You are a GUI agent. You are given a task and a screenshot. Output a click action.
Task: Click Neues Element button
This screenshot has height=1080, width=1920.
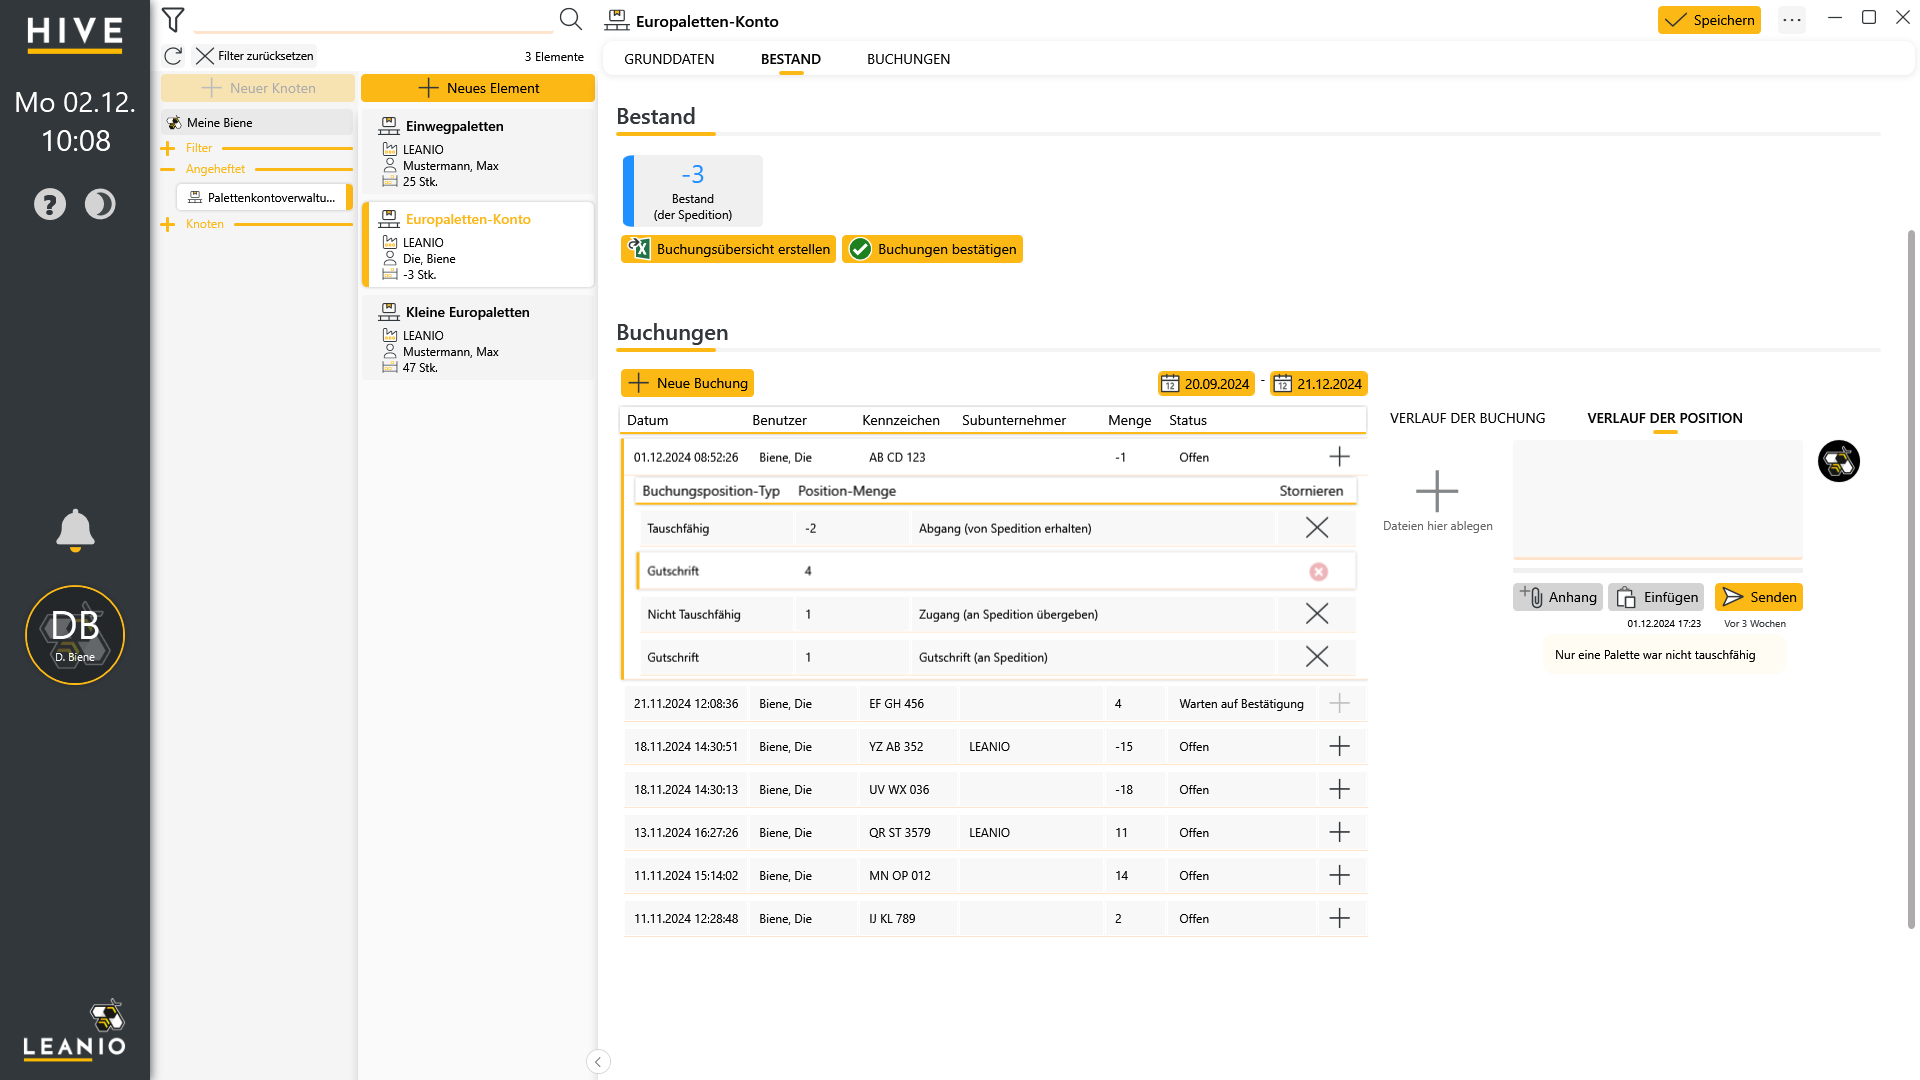click(x=478, y=88)
